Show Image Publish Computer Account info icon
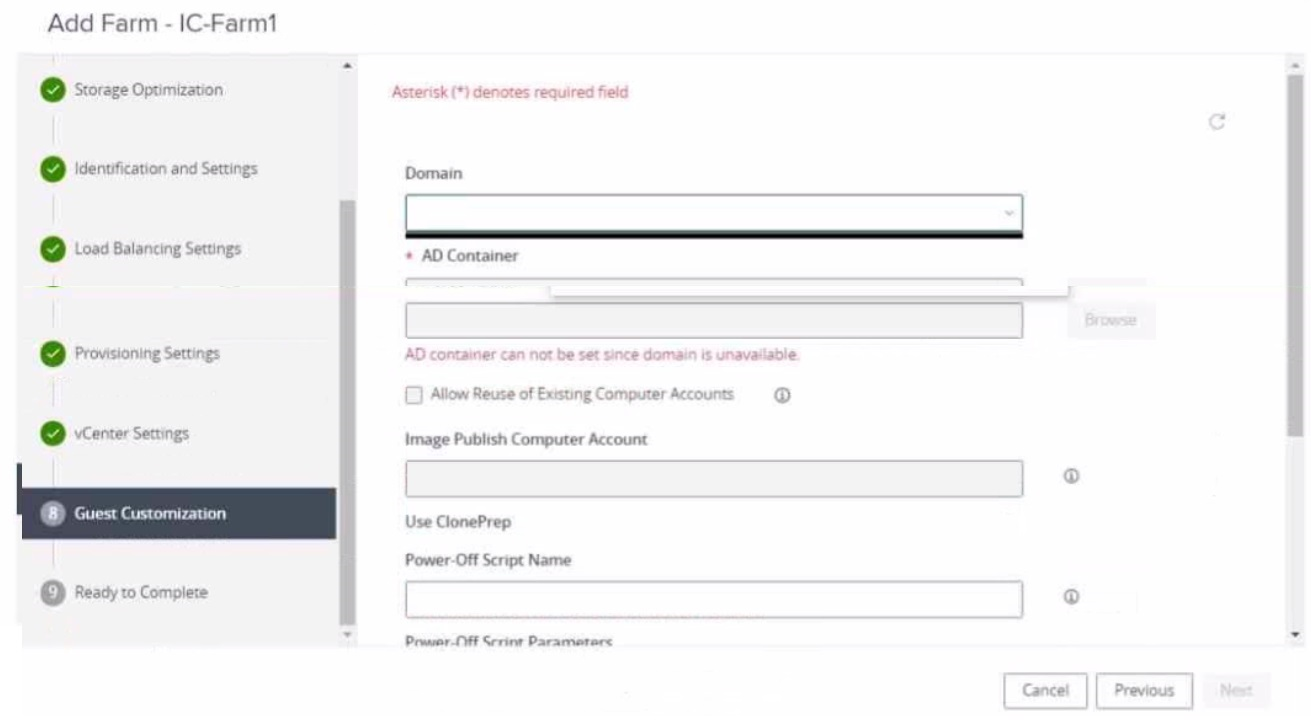The width and height of the screenshot is (1311, 721). (1070, 477)
